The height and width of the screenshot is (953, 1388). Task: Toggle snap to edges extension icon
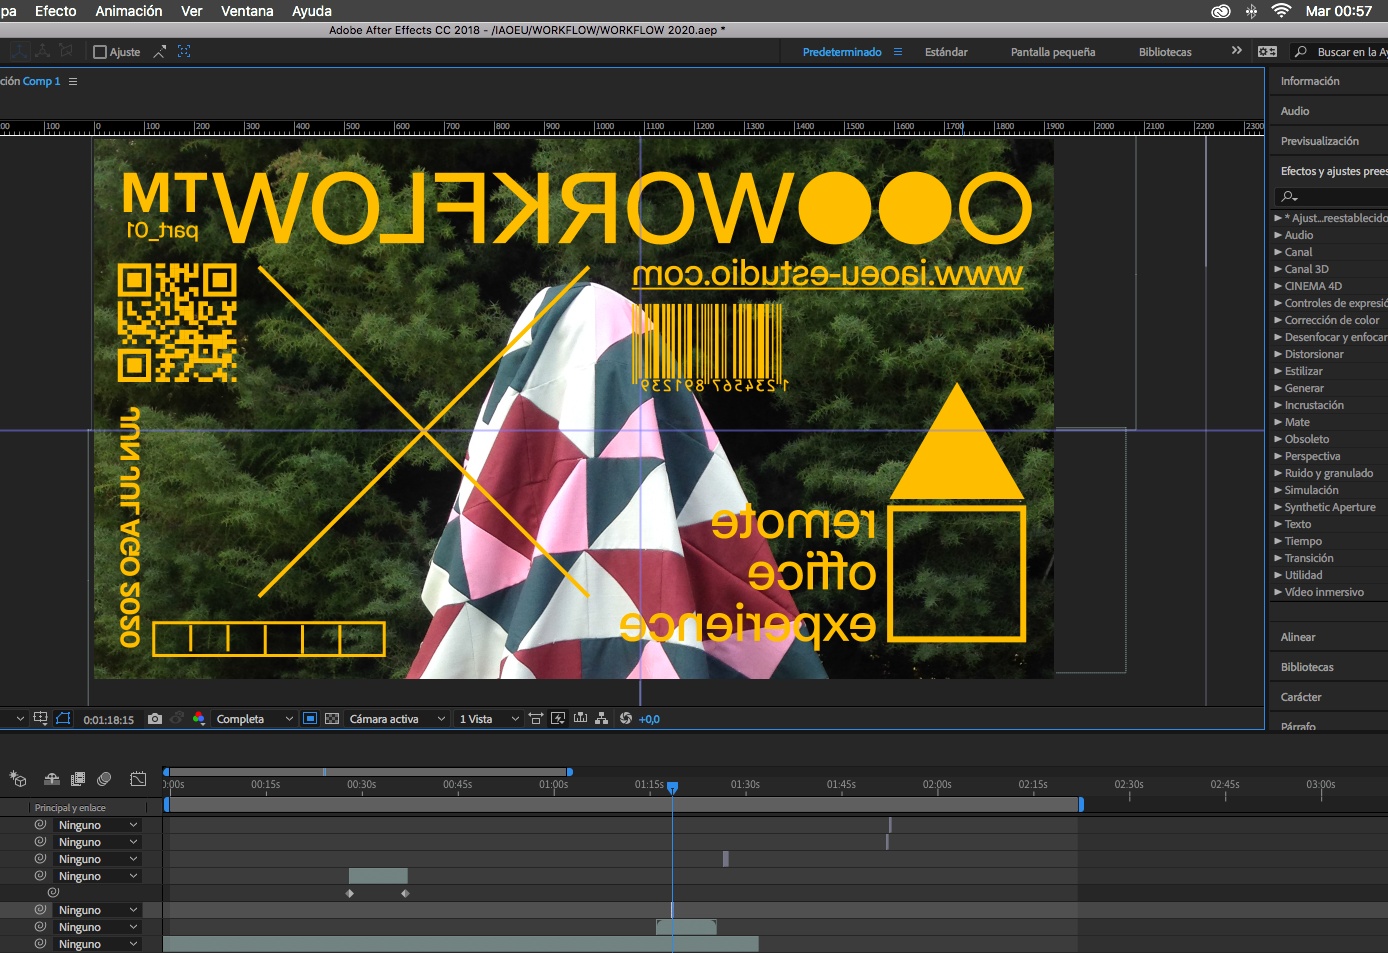[160, 51]
